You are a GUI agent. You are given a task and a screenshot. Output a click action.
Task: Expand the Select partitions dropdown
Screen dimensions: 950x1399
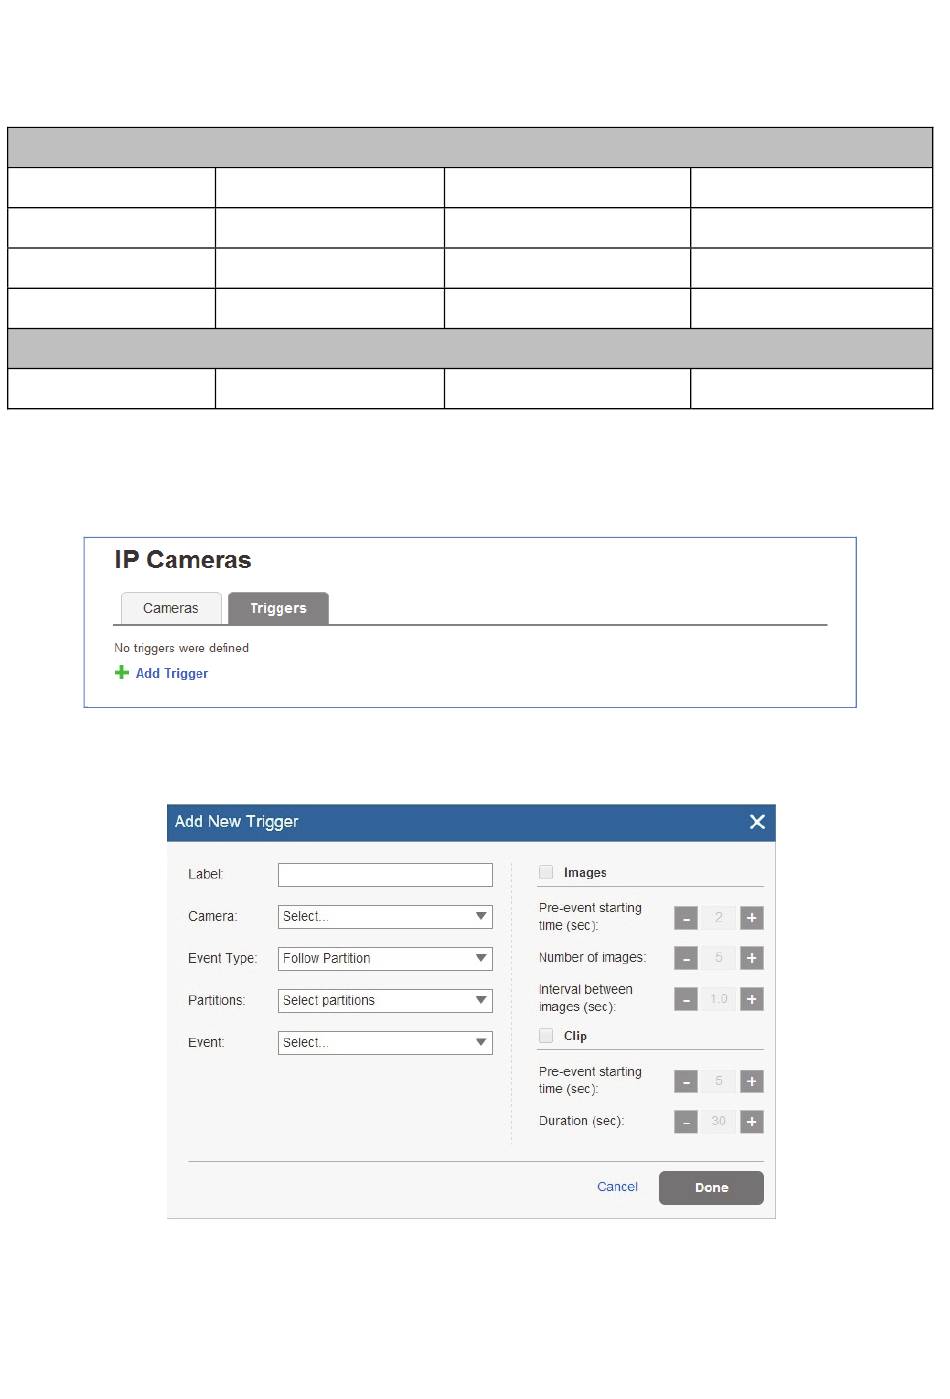point(385,1001)
